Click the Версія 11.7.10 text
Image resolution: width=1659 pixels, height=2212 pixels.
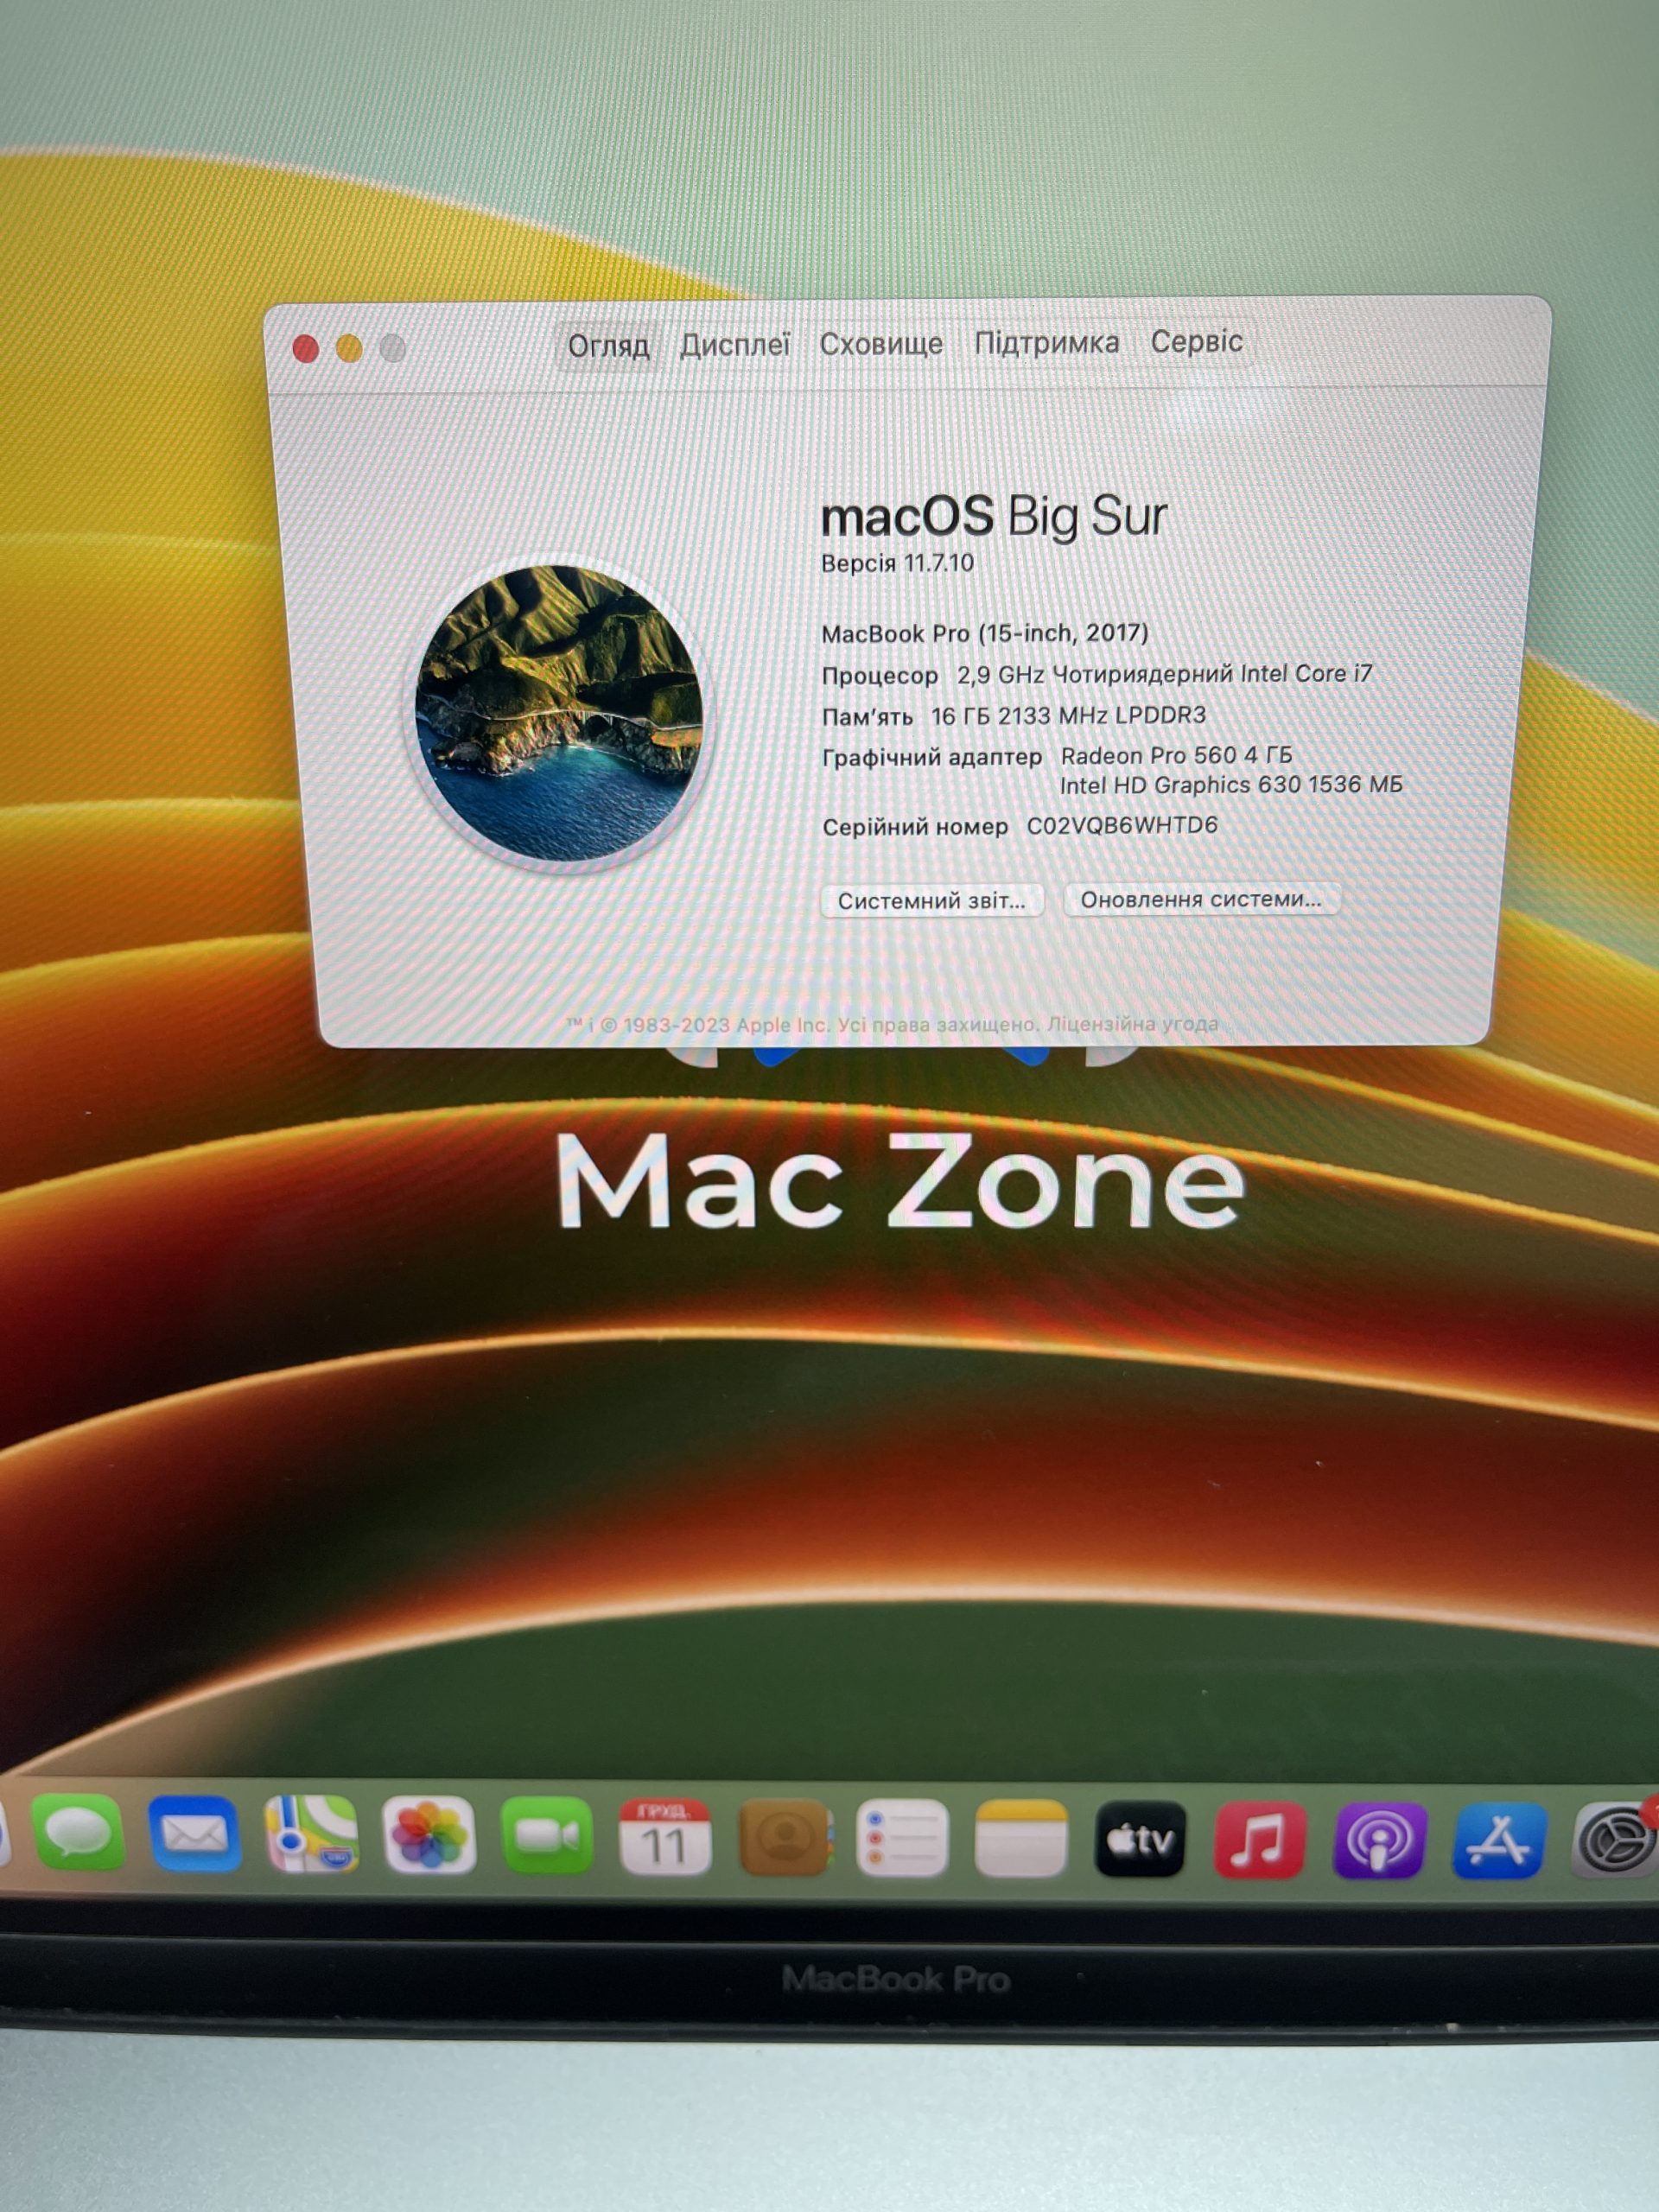[897, 563]
